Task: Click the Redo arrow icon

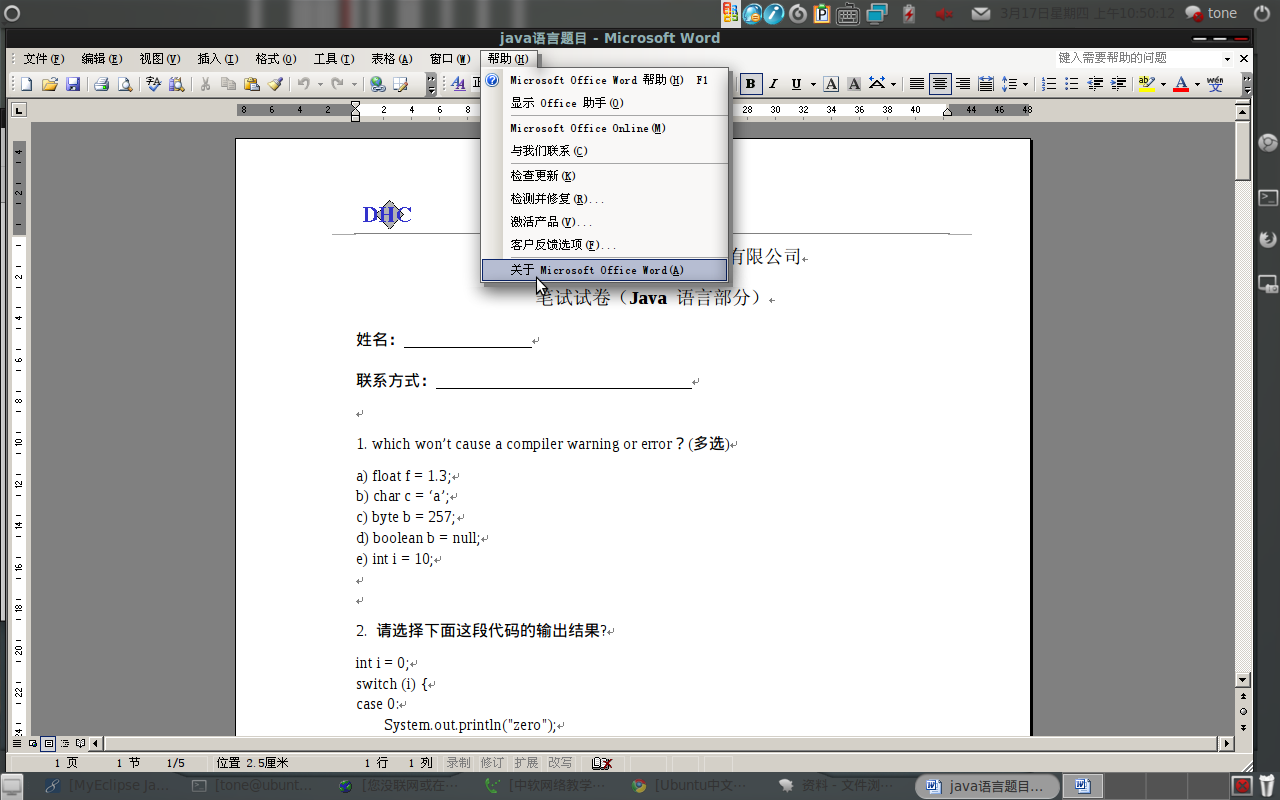Action: click(338, 85)
